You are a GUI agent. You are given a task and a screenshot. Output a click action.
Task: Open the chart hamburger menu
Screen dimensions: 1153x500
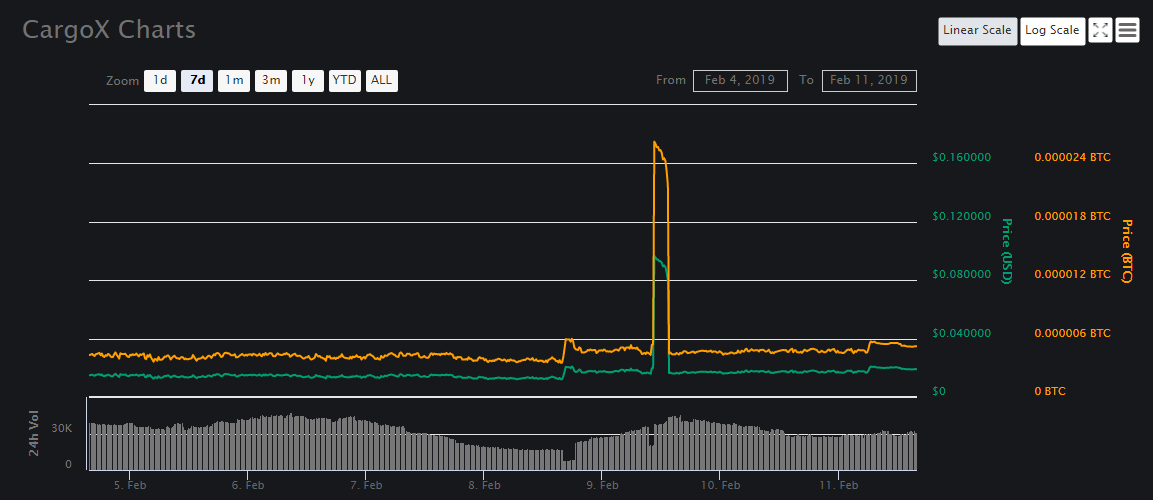[x=1127, y=30]
